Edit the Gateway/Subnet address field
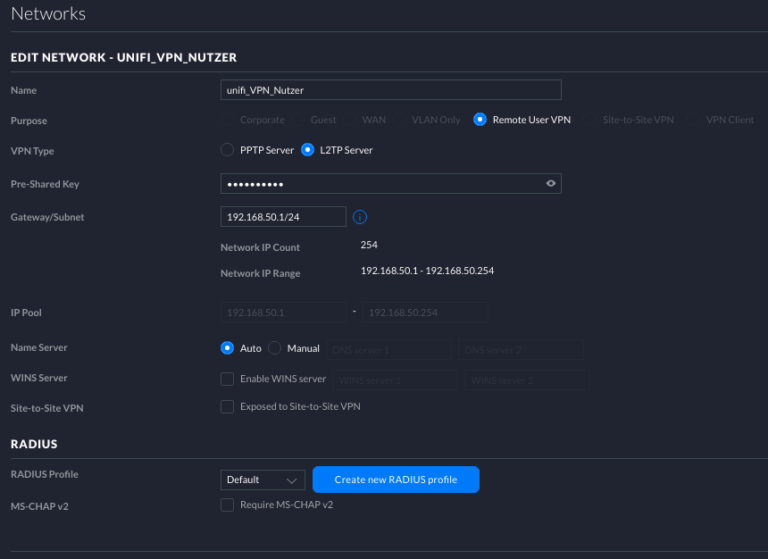This screenshot has height=559, width=768. pos(283,217)
